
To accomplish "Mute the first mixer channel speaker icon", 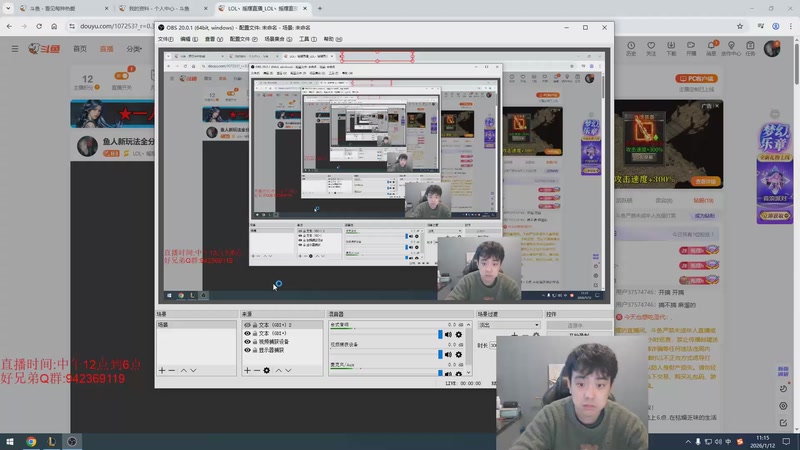I will (x=448, y=335).
